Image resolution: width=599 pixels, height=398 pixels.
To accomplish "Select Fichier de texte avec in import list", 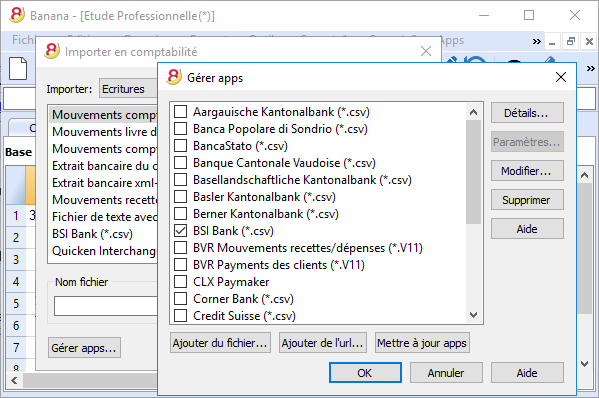I will pos(103,217).
